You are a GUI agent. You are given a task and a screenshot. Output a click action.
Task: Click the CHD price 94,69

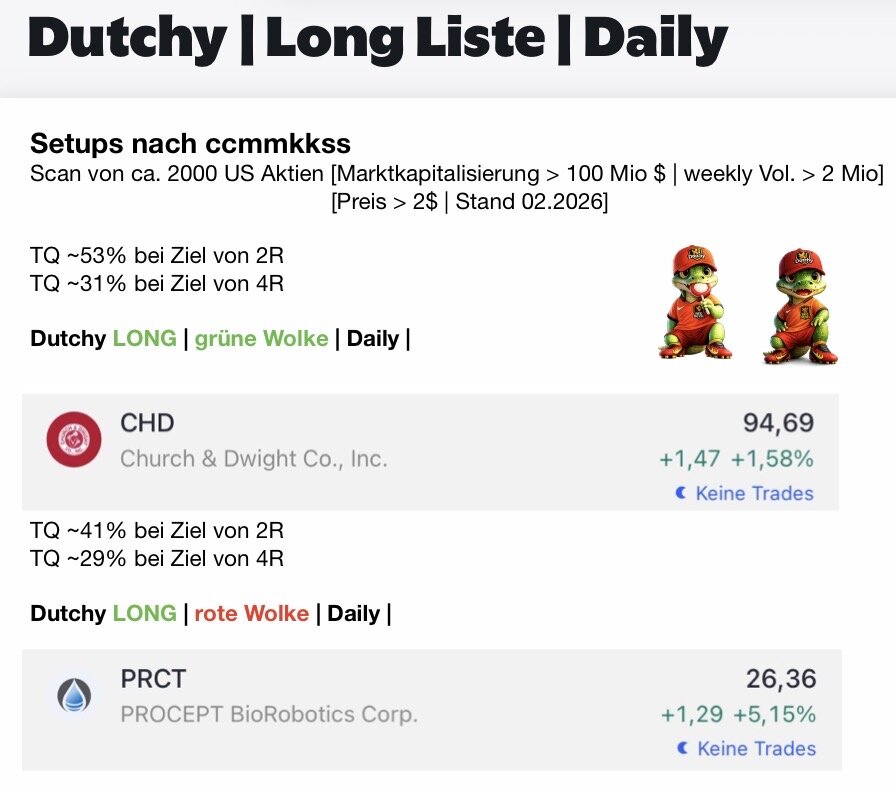(x=777, y=423)
